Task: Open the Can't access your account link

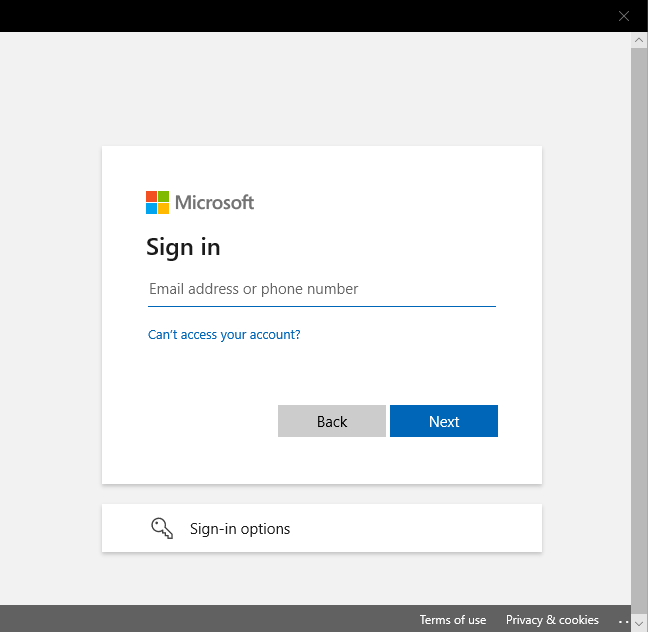Action: click(x=224, y=334)
